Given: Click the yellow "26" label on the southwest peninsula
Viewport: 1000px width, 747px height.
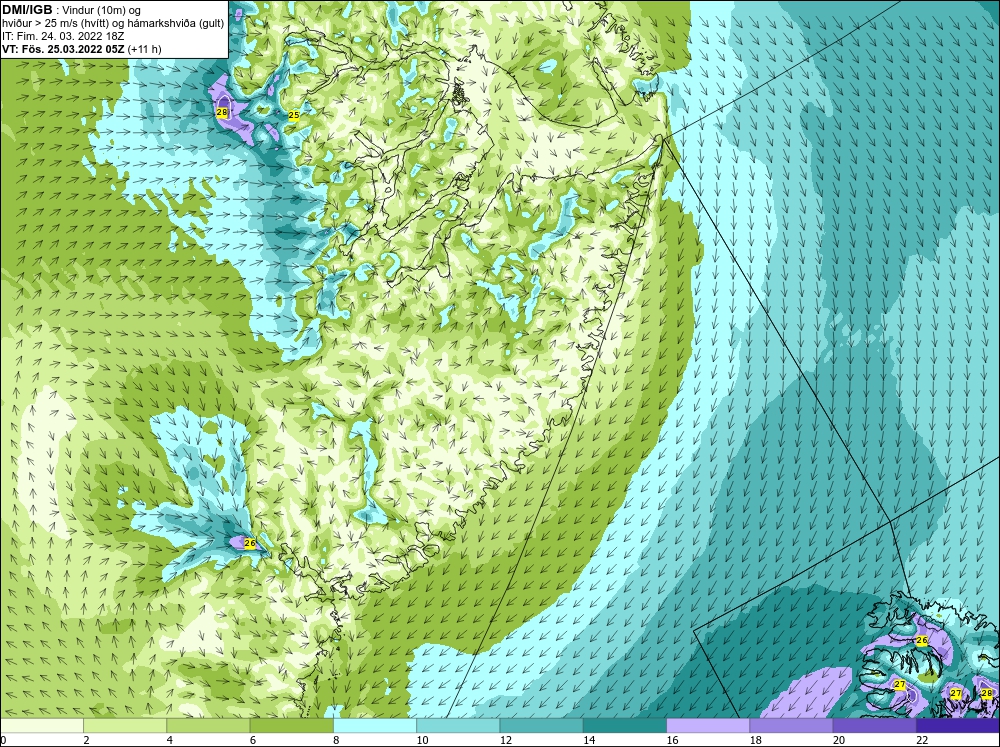Looking at the screenshot, I should point(250,544).
